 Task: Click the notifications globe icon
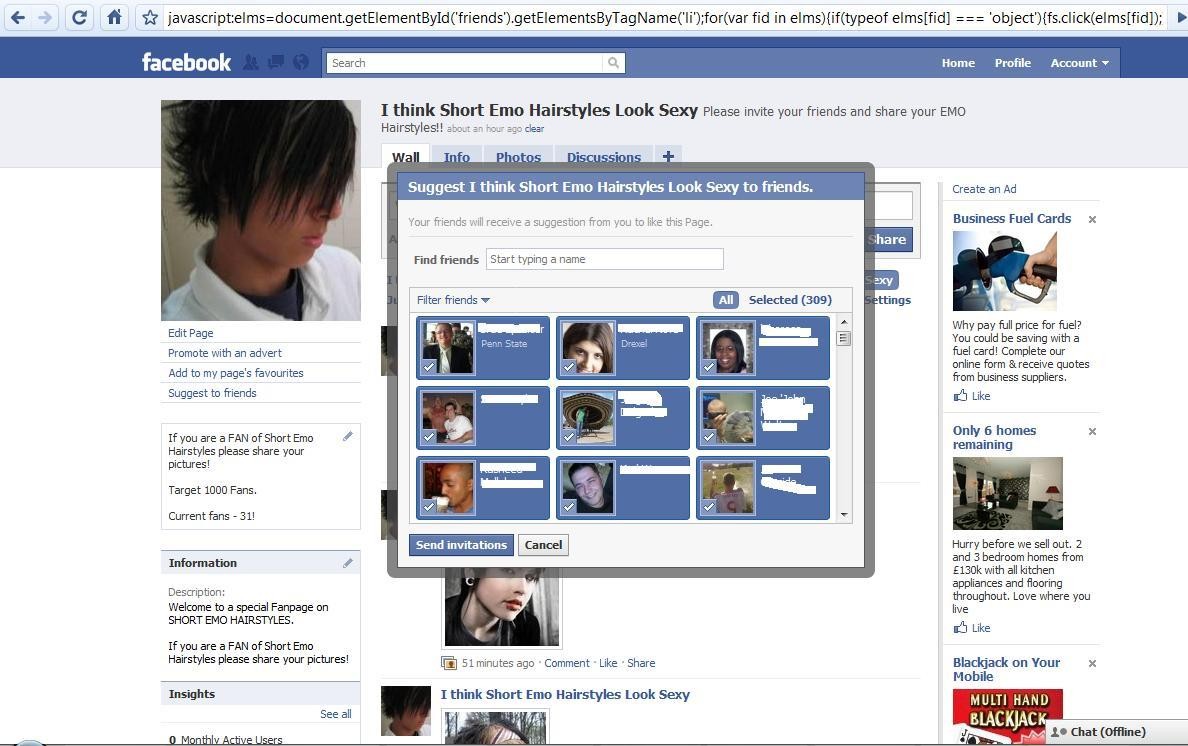(300, 62)
